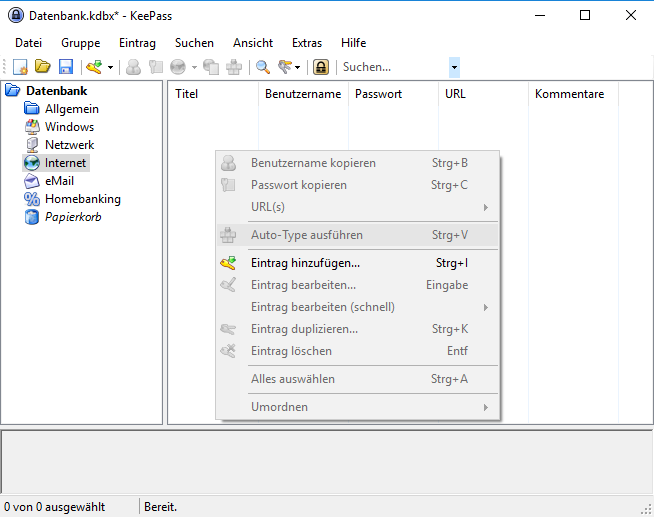Click Alles auswählen in context menu

click(357, 379)
